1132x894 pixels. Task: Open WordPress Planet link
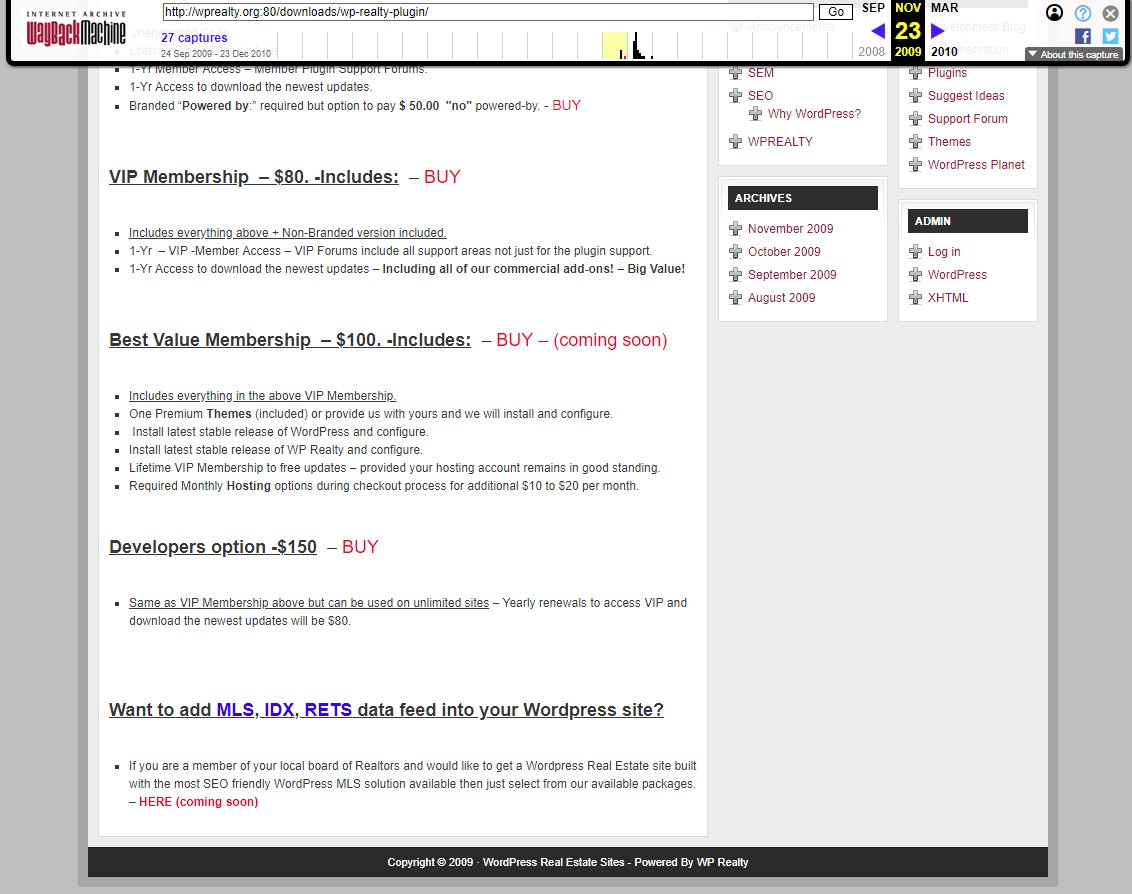(976, 165)
